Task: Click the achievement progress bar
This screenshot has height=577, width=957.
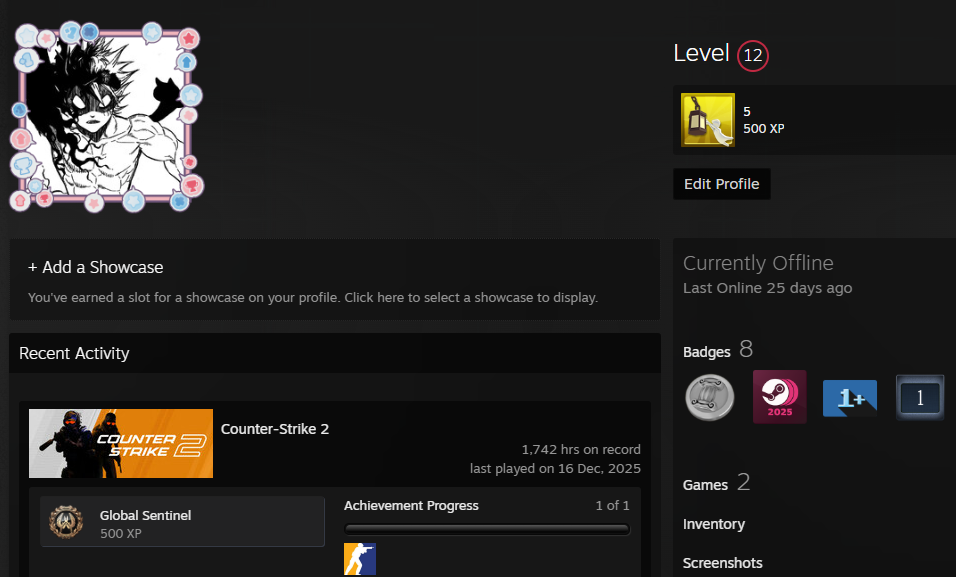Action: [486, 529]
